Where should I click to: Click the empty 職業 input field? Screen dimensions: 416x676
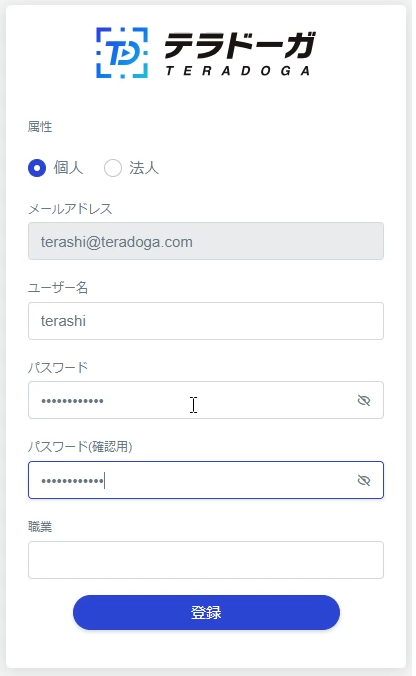click(x=206, y=560)
